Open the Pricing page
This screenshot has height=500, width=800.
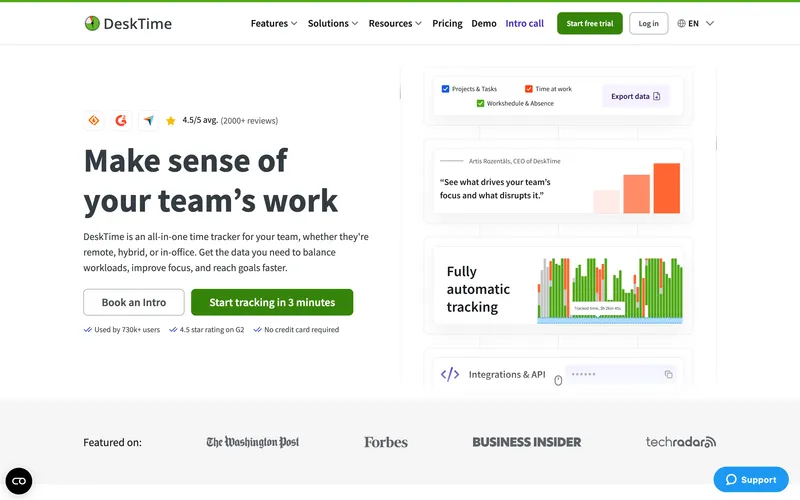447,23
